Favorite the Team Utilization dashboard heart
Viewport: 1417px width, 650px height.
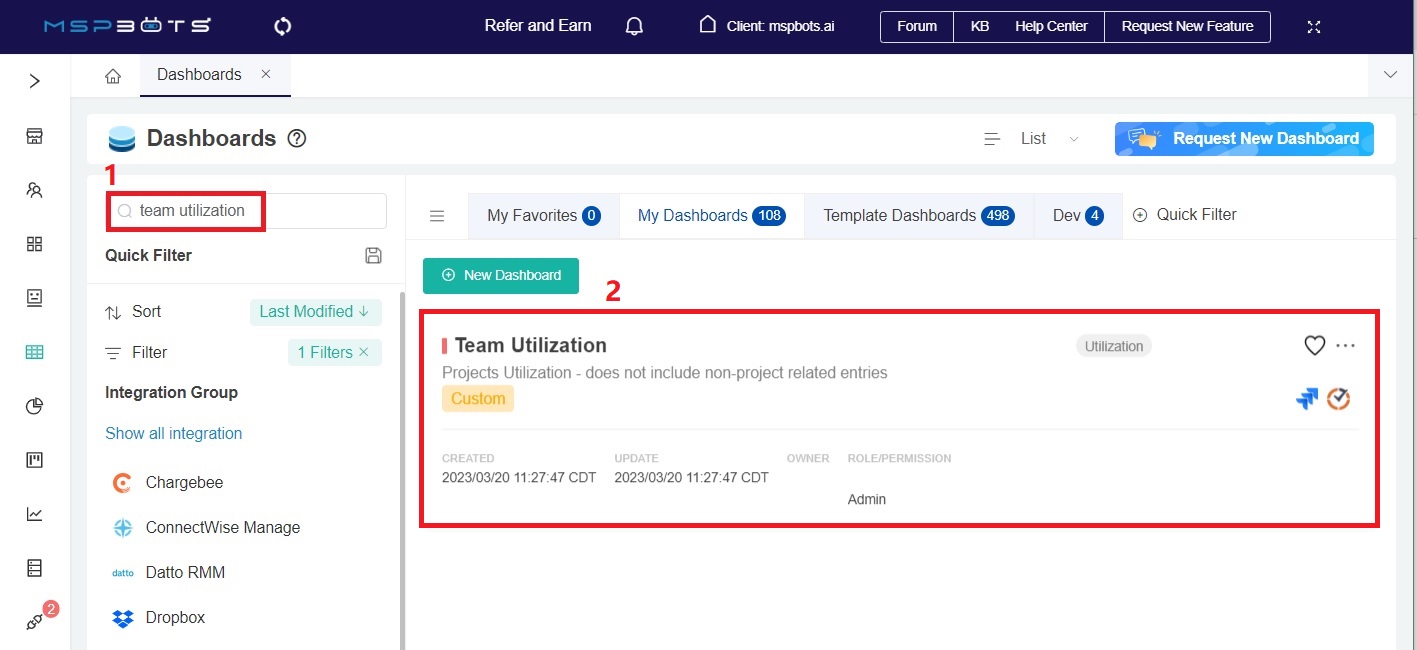point(1314,346)
